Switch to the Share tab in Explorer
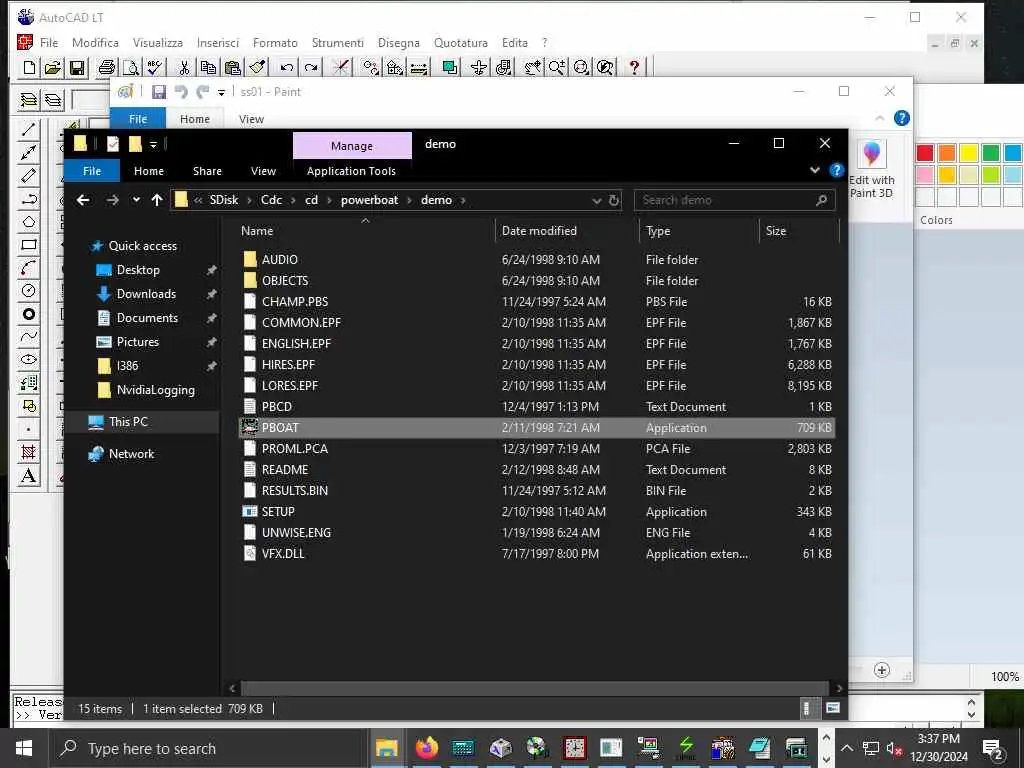 pos(207,171)
